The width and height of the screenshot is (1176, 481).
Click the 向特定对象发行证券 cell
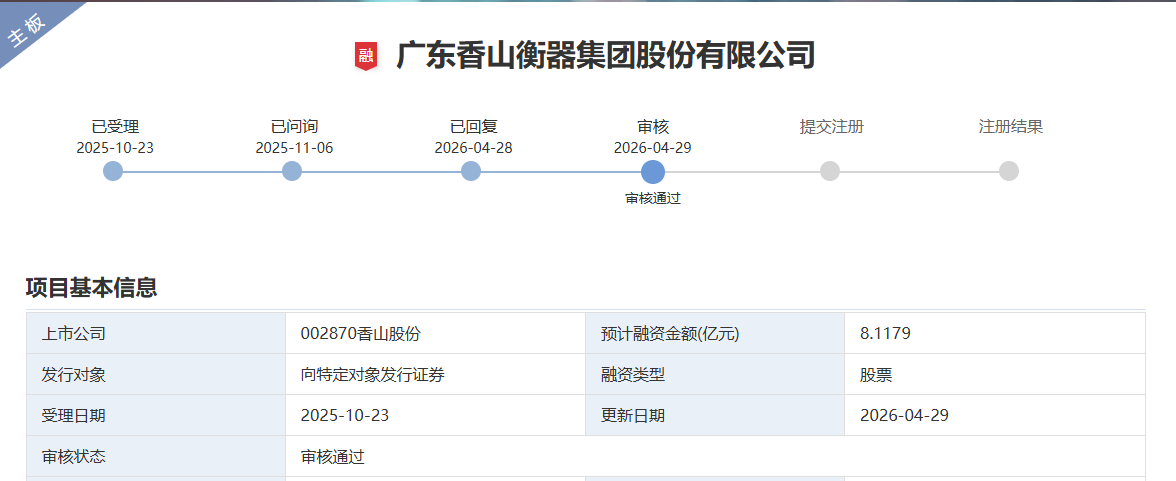[373, 375]
